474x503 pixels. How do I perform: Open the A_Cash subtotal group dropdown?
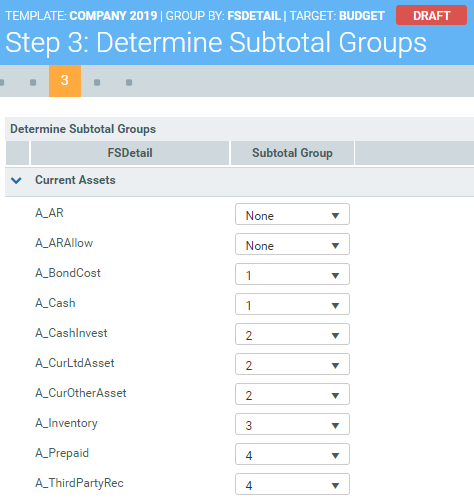(x=292, y=304)
